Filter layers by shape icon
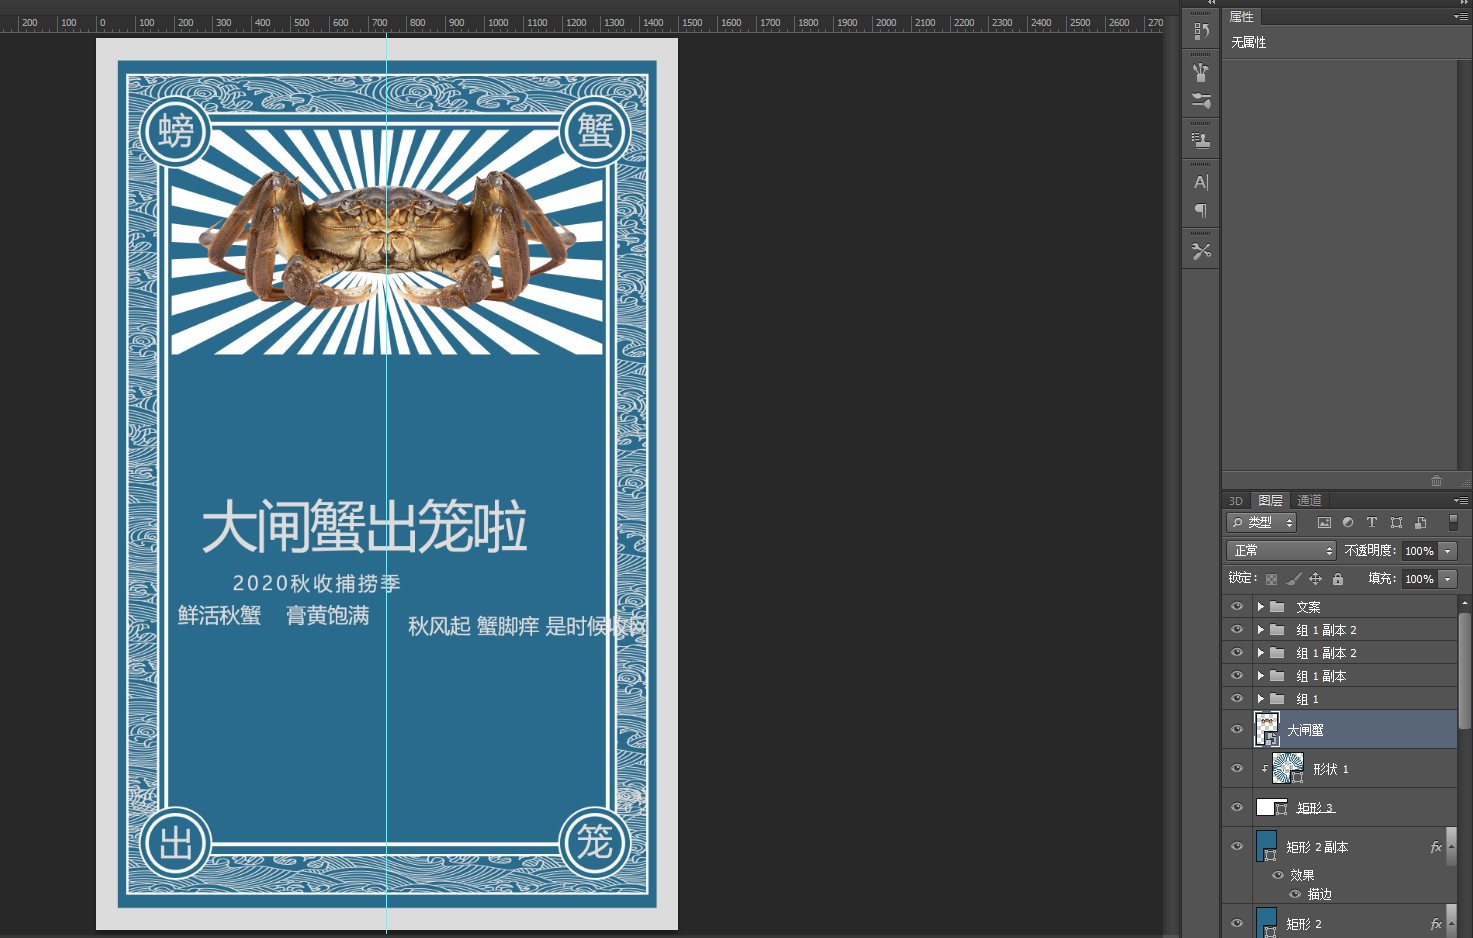 (1396, 522)
